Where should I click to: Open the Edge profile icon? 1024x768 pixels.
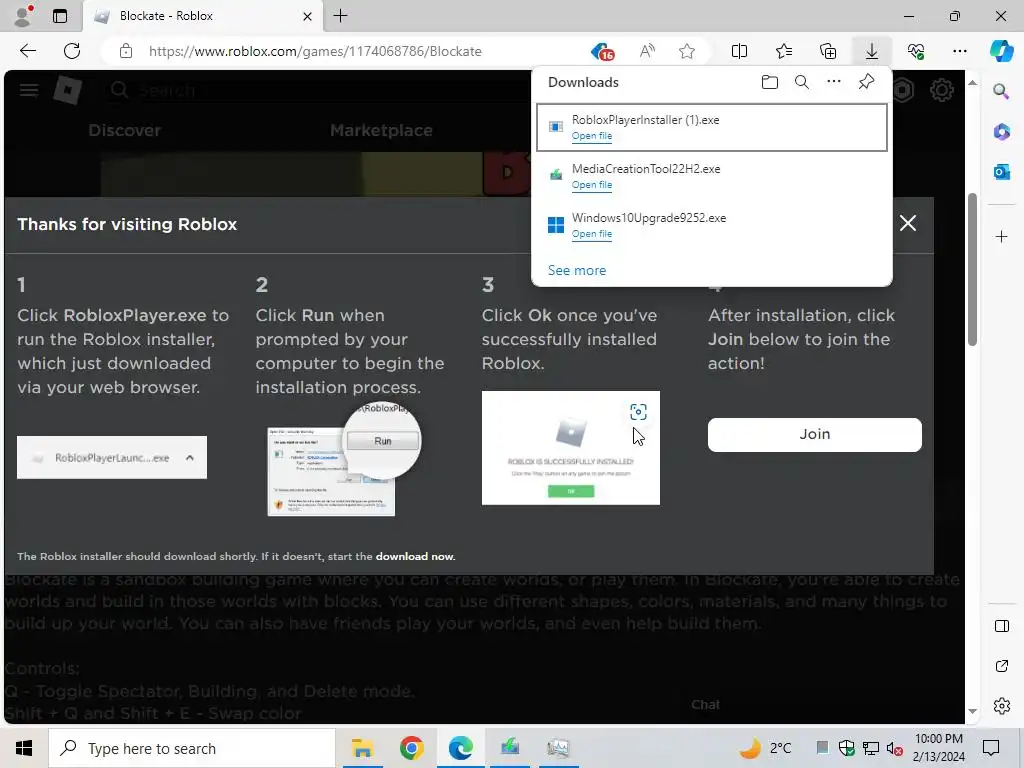24,16
